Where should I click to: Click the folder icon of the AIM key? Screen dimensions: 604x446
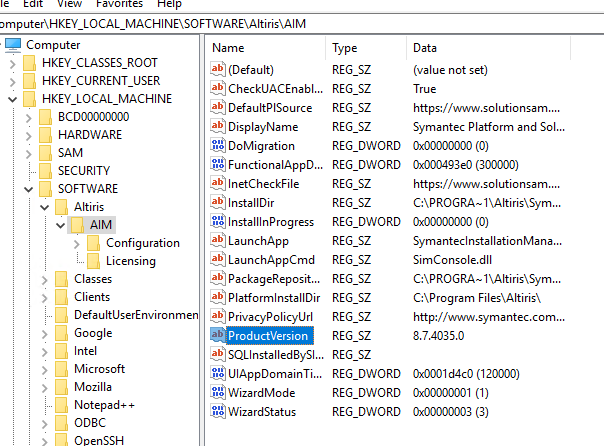click(77, 225)
